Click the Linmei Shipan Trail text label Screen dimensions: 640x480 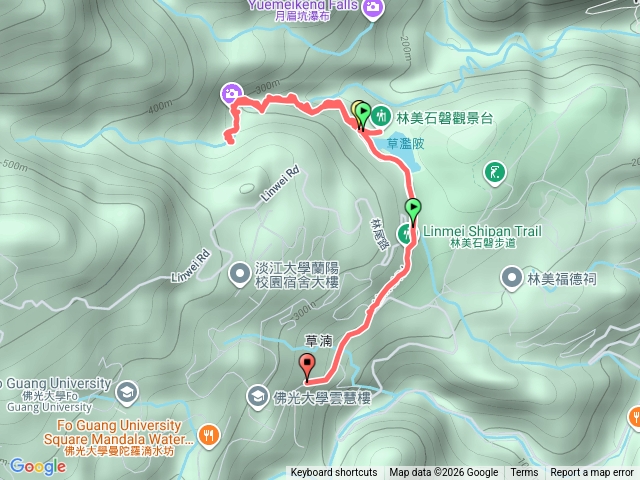click(482, 231)
